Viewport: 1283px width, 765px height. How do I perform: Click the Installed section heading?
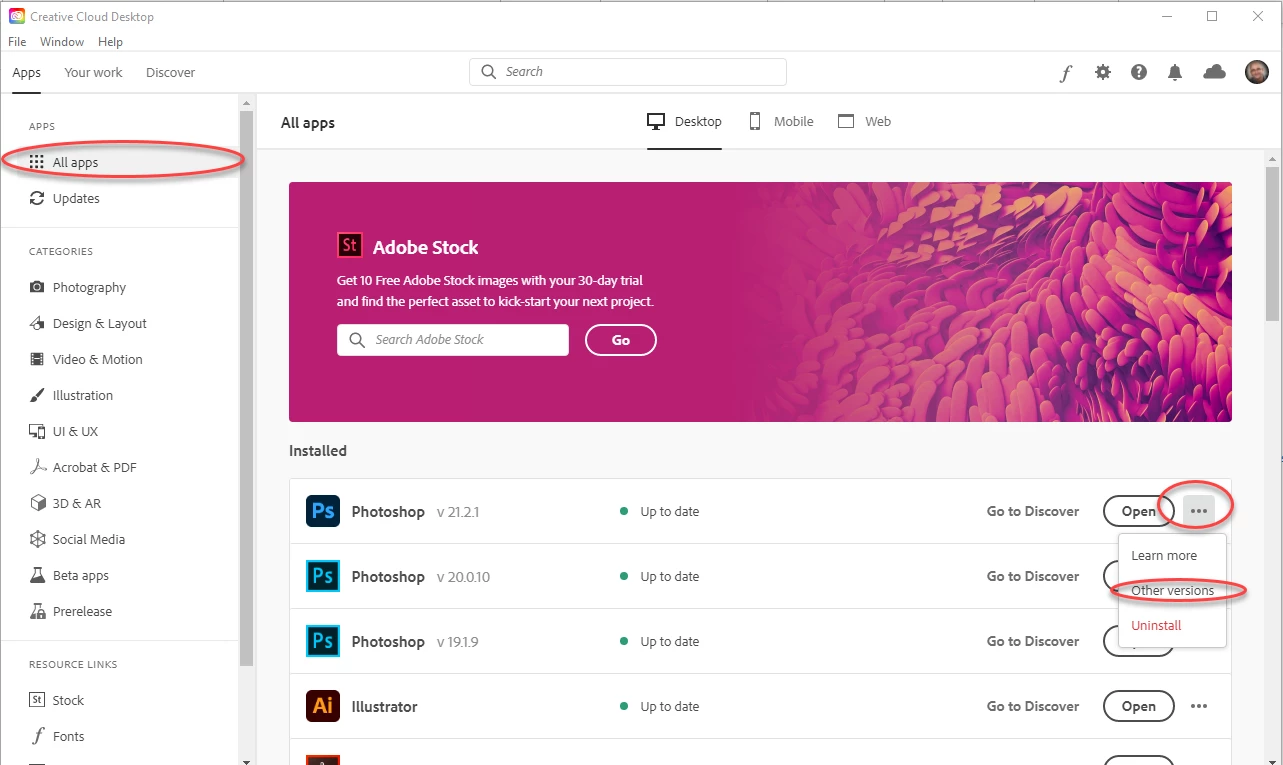(318, 451)
